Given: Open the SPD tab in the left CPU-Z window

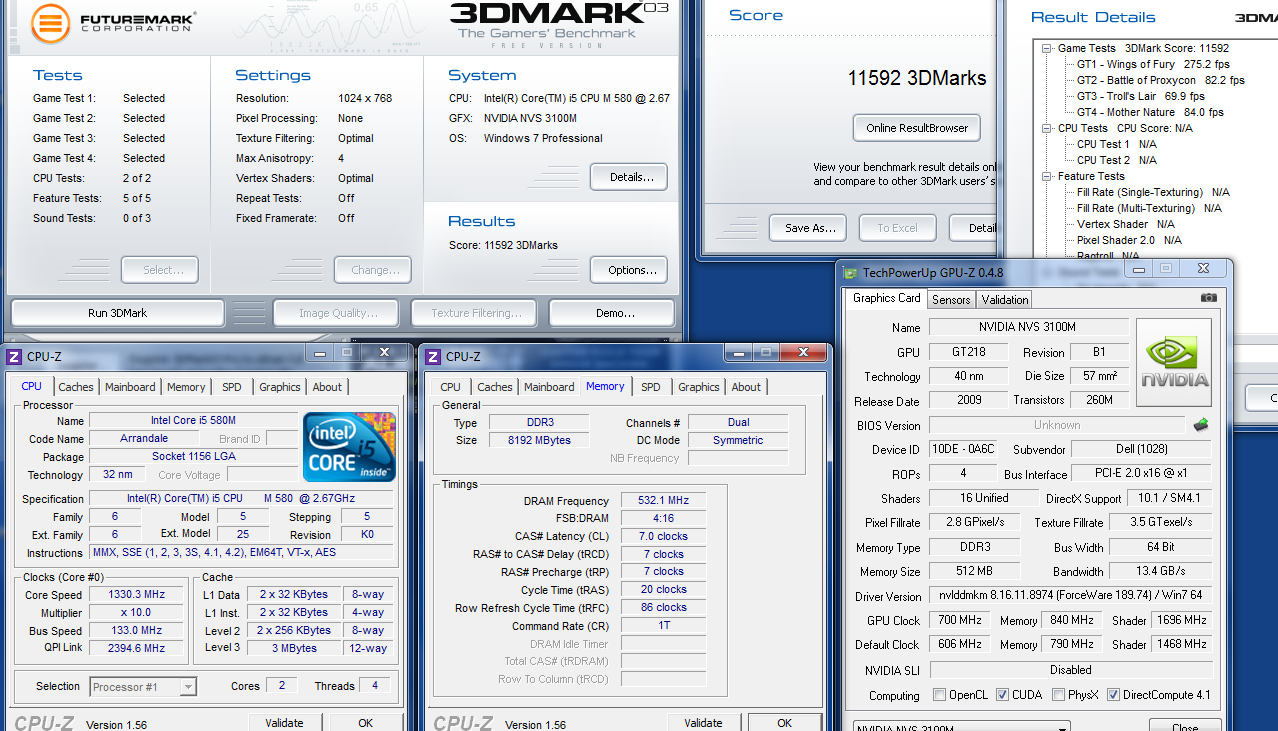Looking at the screenshot, I should tap(232, 387).
